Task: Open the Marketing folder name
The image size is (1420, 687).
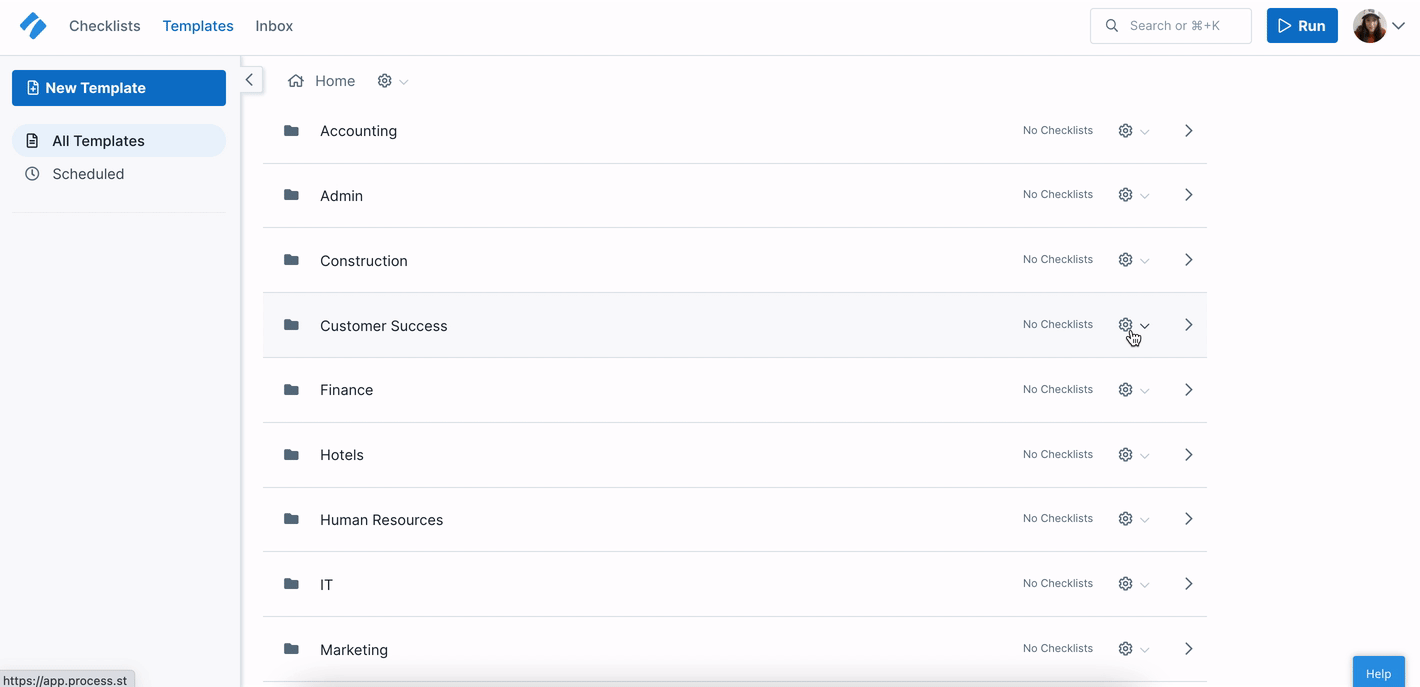Action: (354, 650)
